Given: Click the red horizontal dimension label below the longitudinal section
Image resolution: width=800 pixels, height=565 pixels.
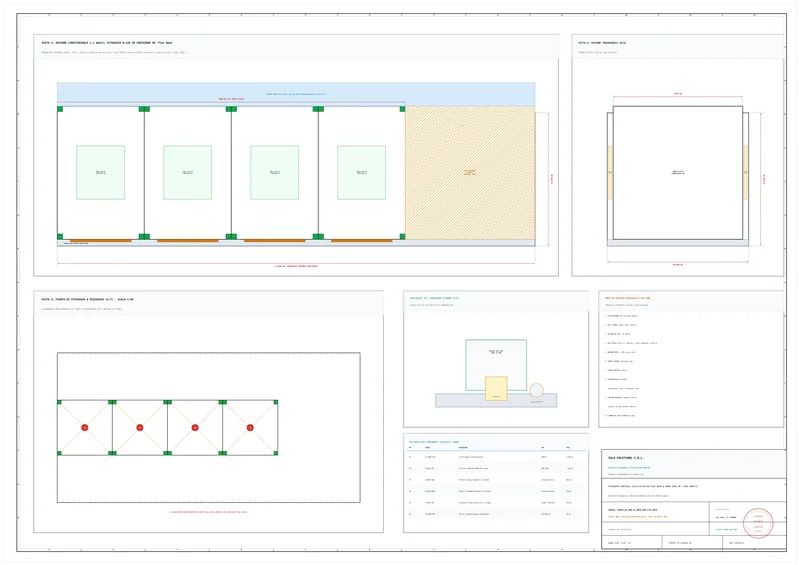Looking at the screenshot, I should pos(296,266).
